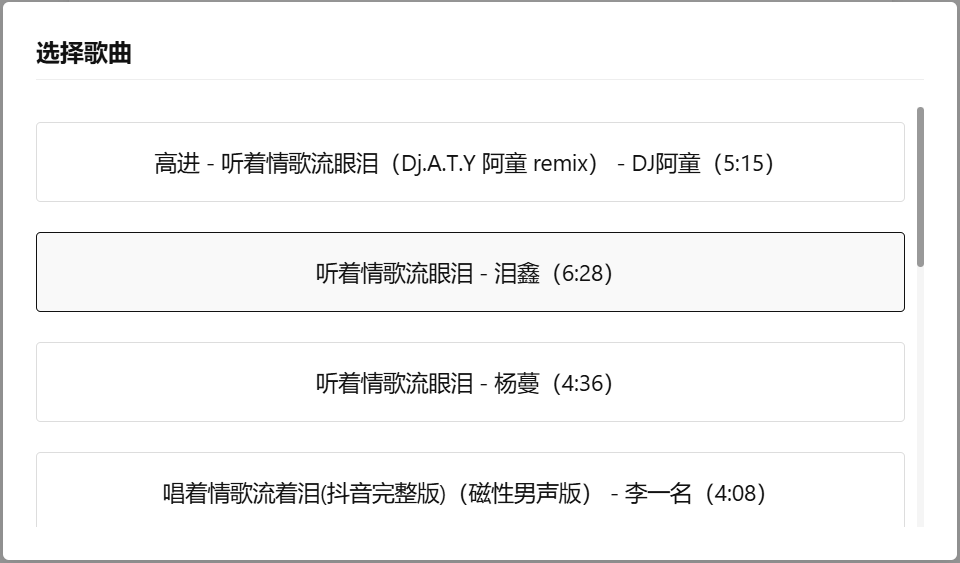The width and height of the screenshot is (960, 563).
Task: Pick the 4:36 duration song
Action: (x=470, y=382)
